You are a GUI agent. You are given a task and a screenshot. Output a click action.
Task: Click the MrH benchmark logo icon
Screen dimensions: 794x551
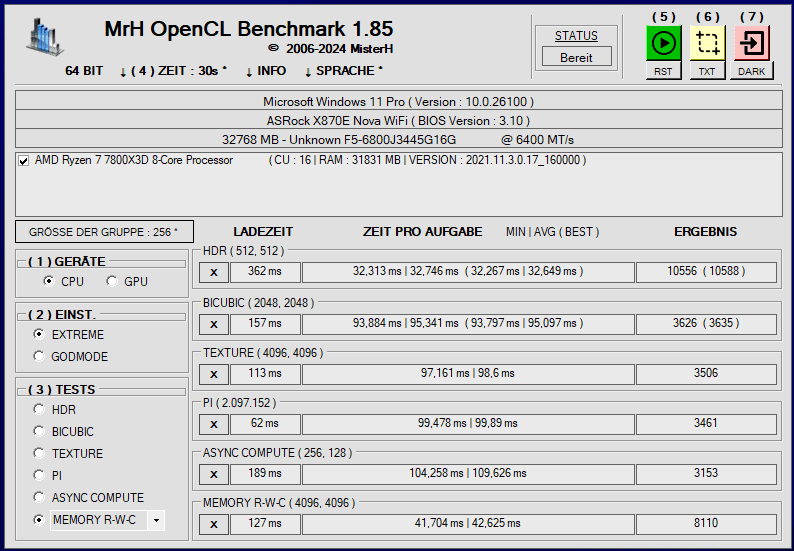click(45, 36)
